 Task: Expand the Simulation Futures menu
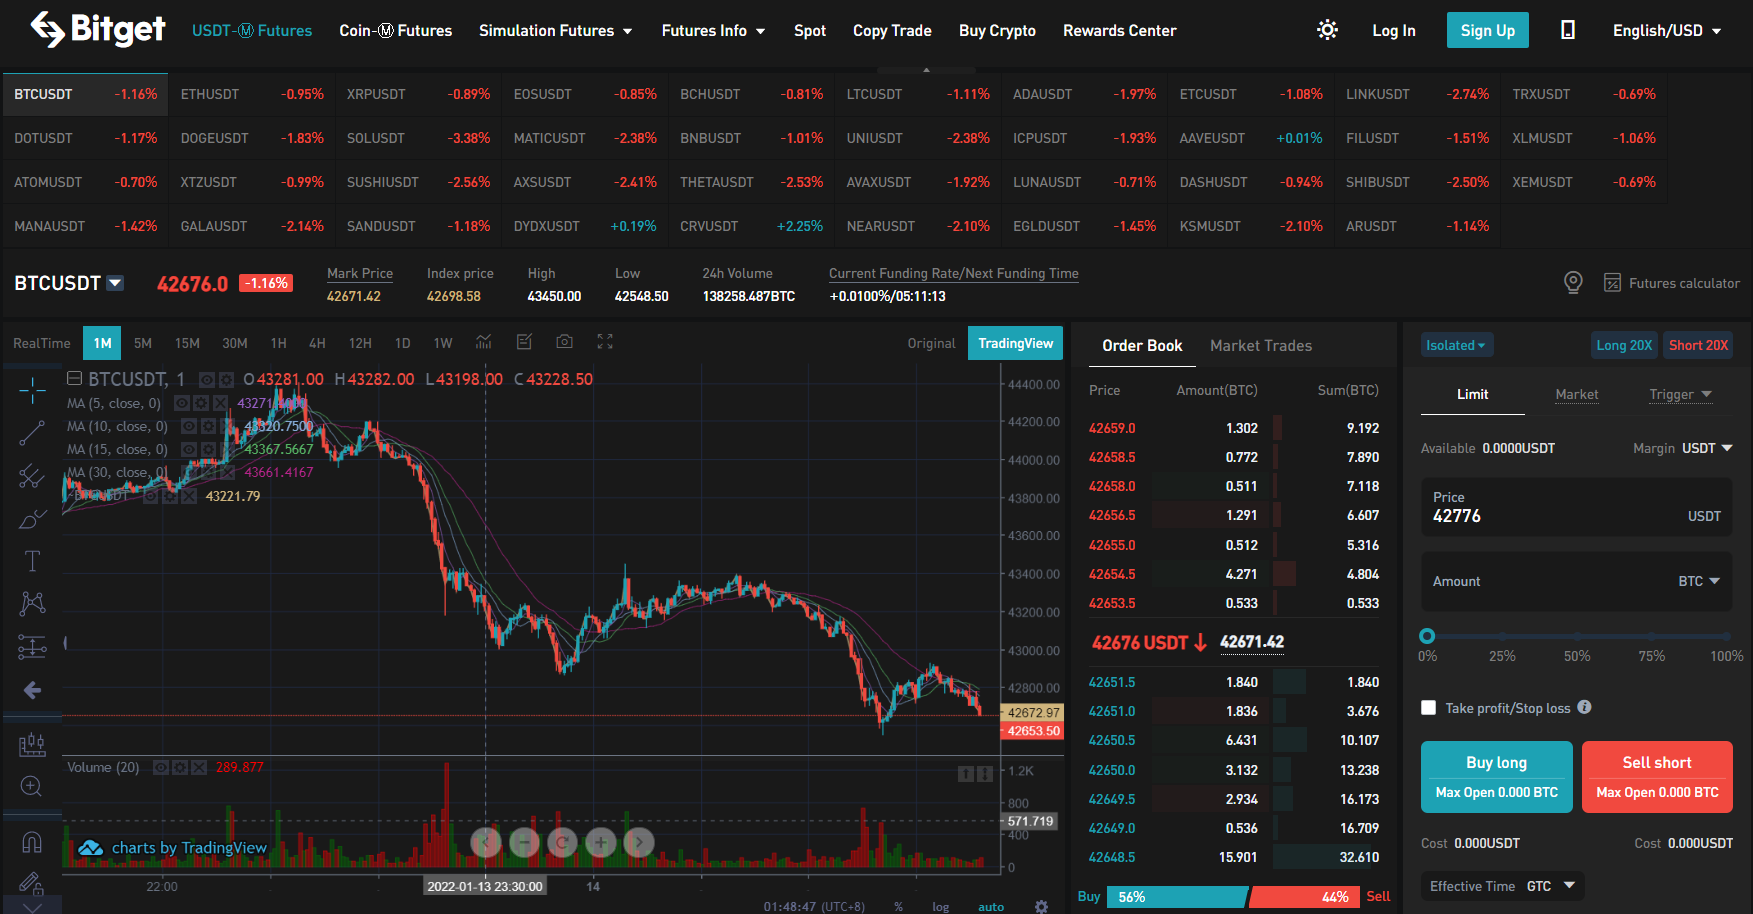pyautogui.click(x=556, y=30)
